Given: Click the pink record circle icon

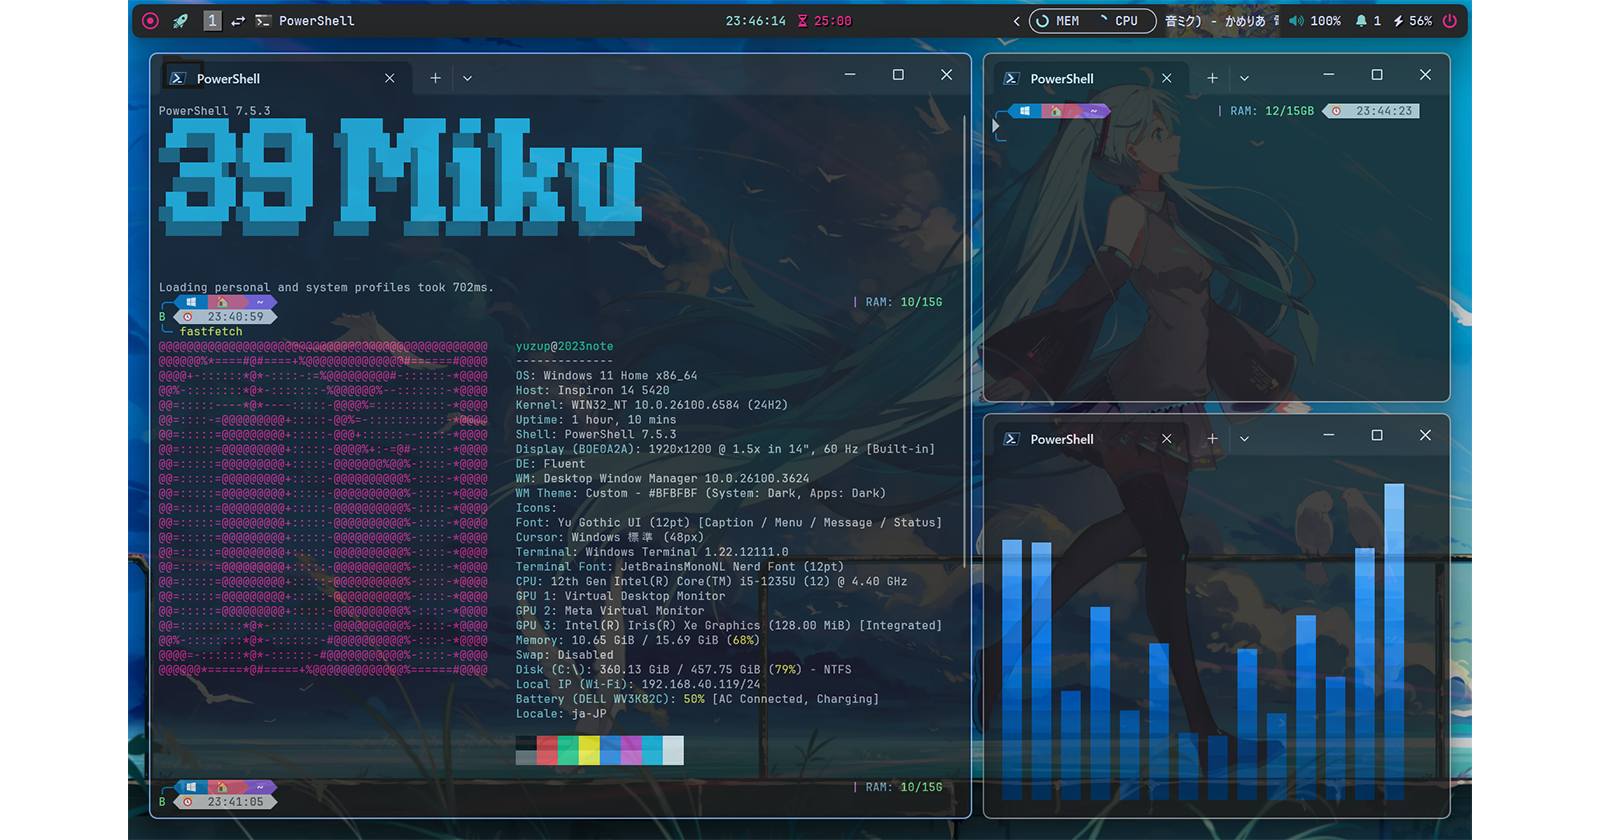Looking at the screenshot, I should pyautogui.click(x=150, y=21).
